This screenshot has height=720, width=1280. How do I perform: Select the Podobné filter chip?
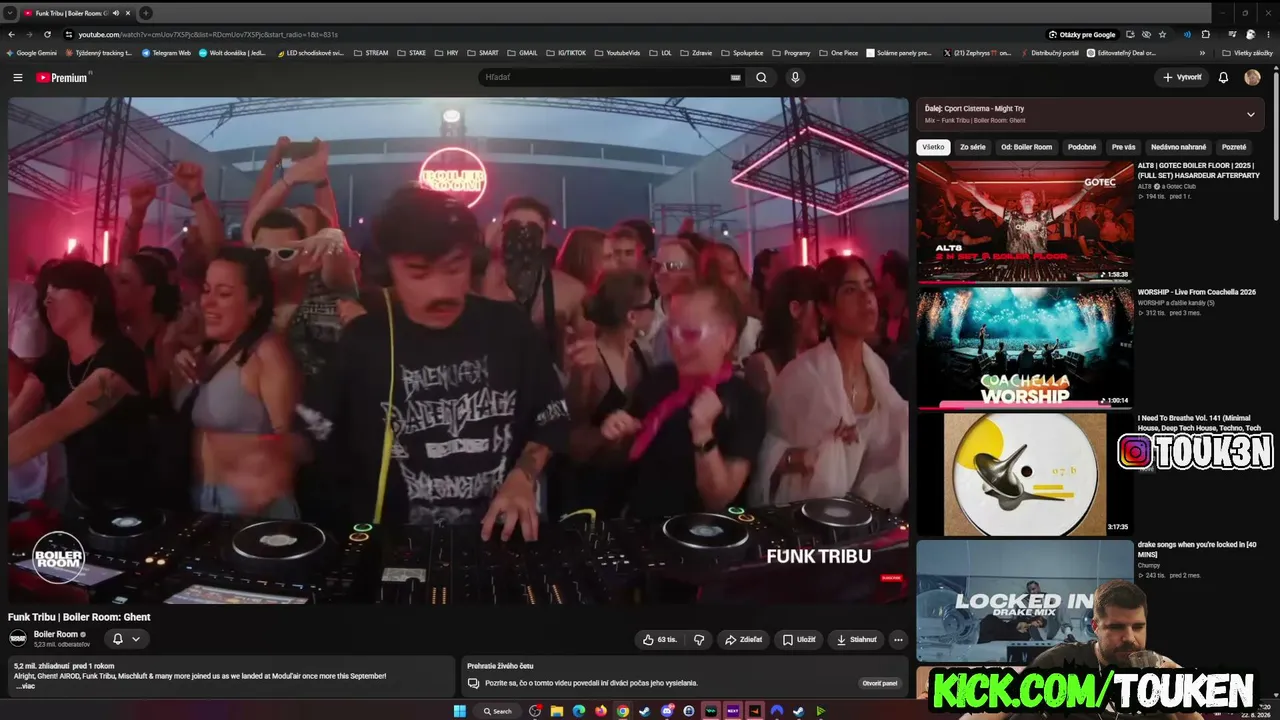(1082, 147)
